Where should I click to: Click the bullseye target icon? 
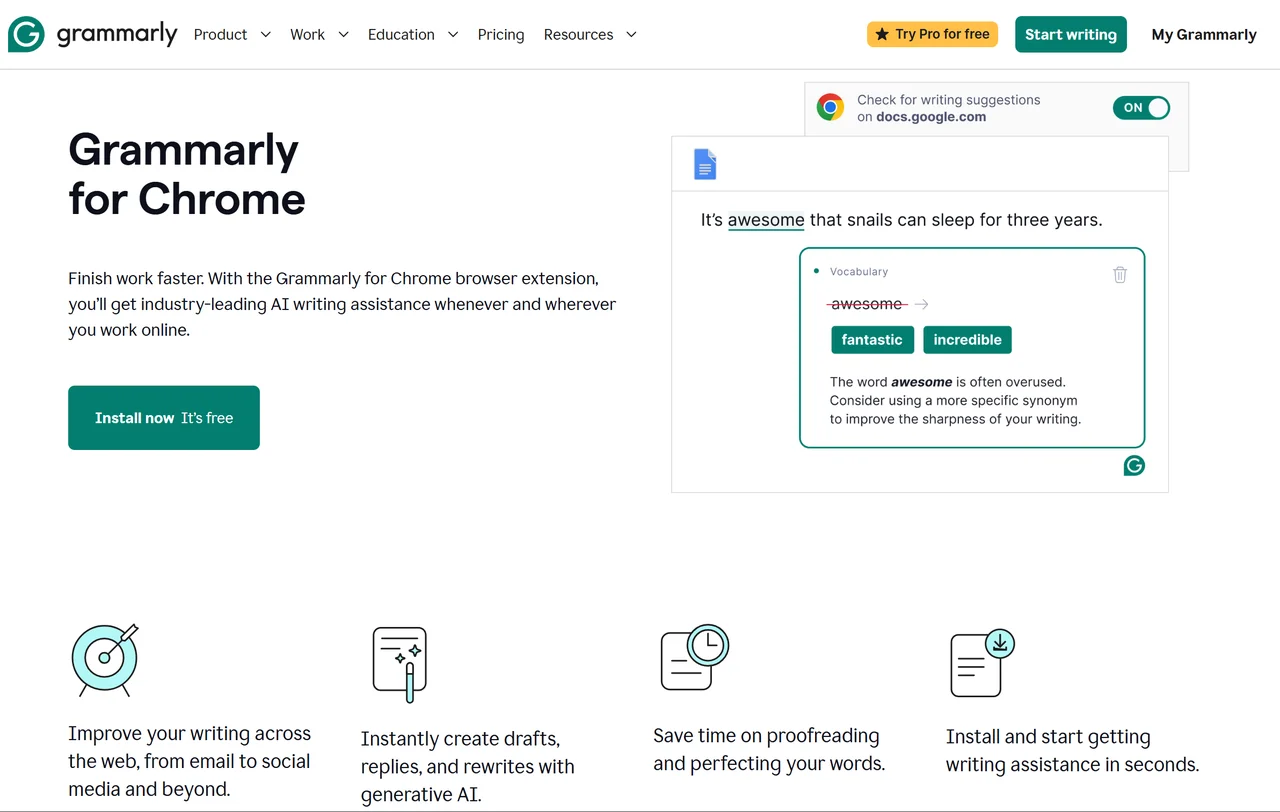coord(104,660)
